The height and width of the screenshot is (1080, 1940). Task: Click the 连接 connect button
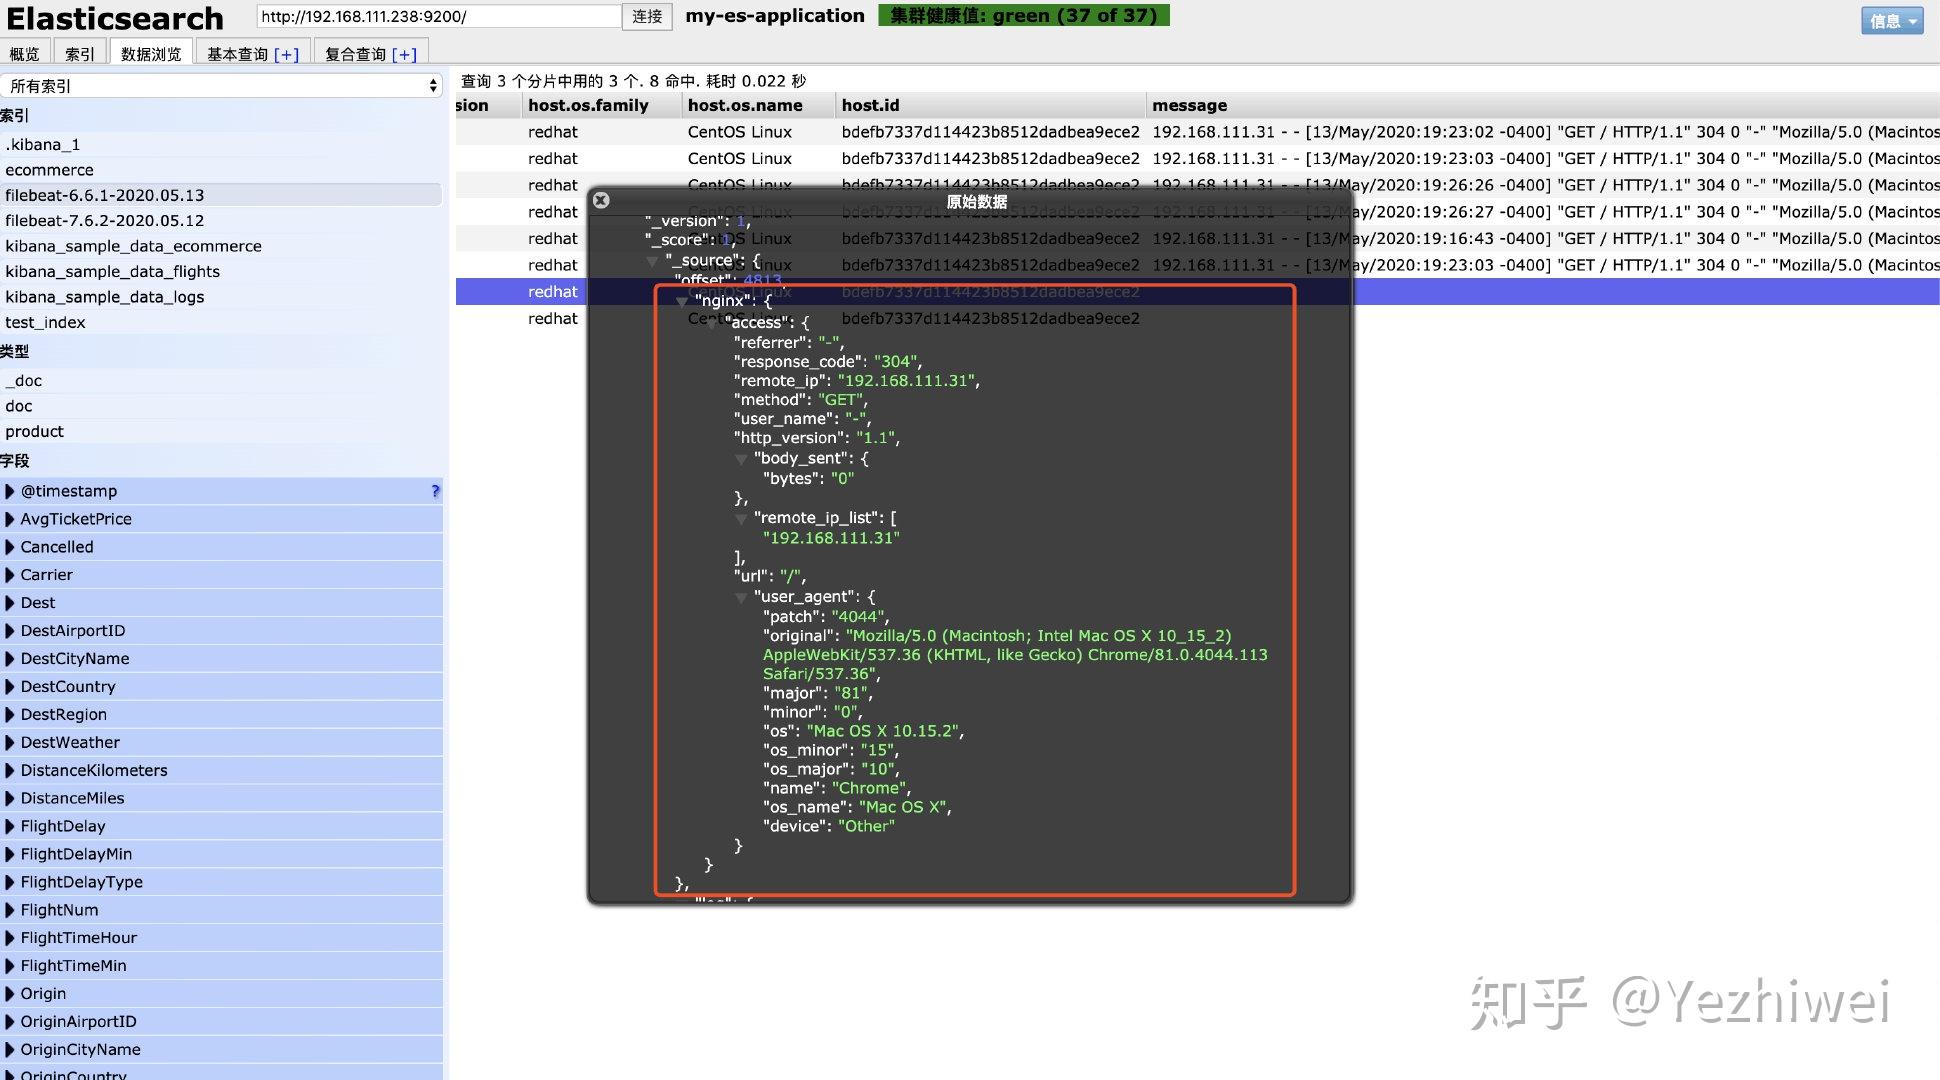(646, 16)
